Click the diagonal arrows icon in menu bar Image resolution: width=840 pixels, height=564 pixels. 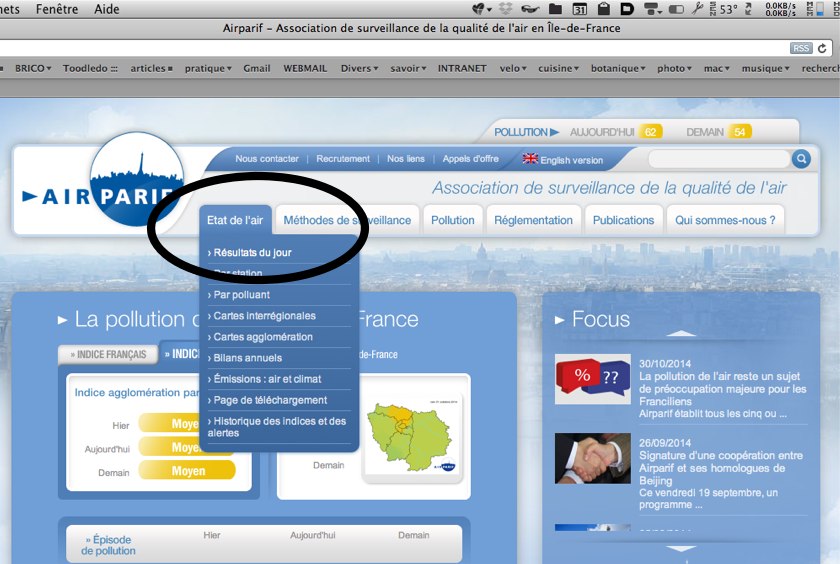748,9
